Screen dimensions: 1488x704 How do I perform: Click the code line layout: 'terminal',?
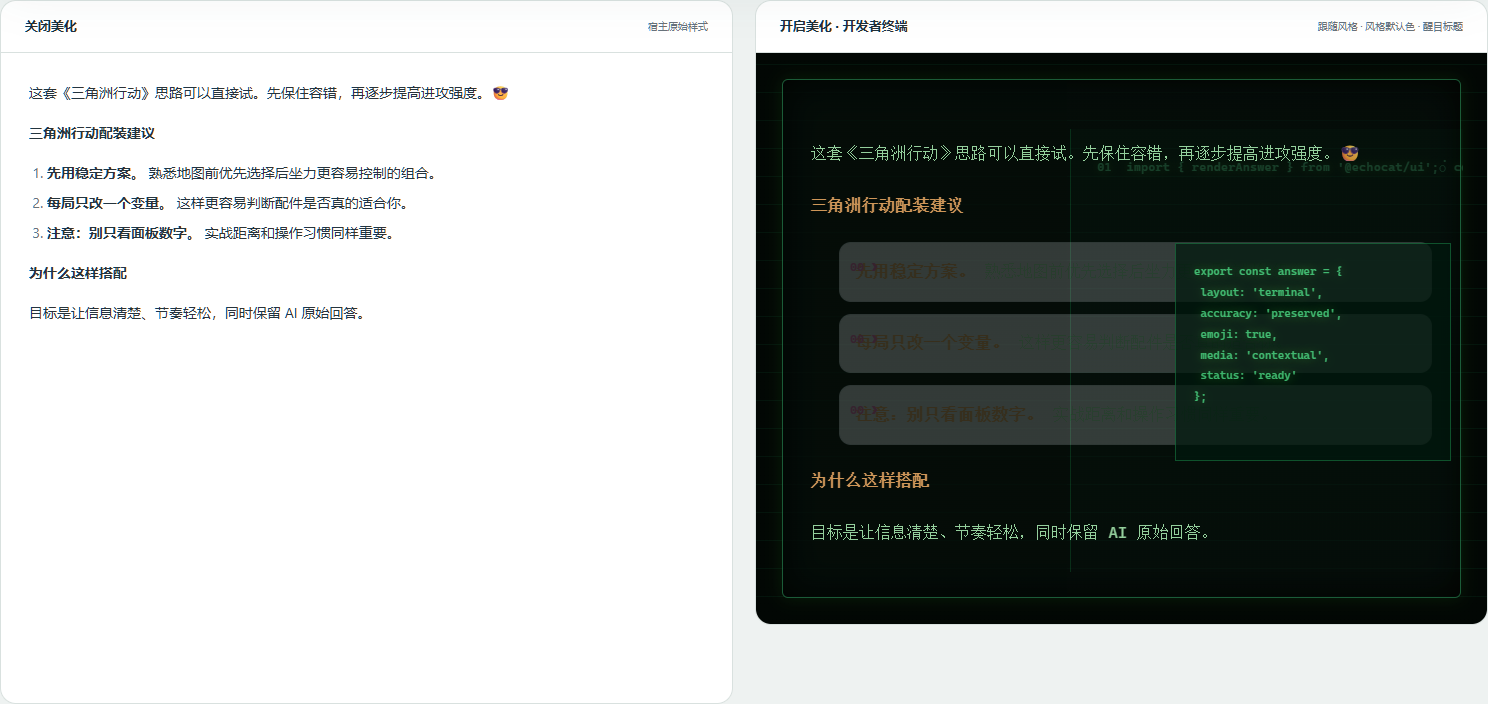(x=1261, y=292)
